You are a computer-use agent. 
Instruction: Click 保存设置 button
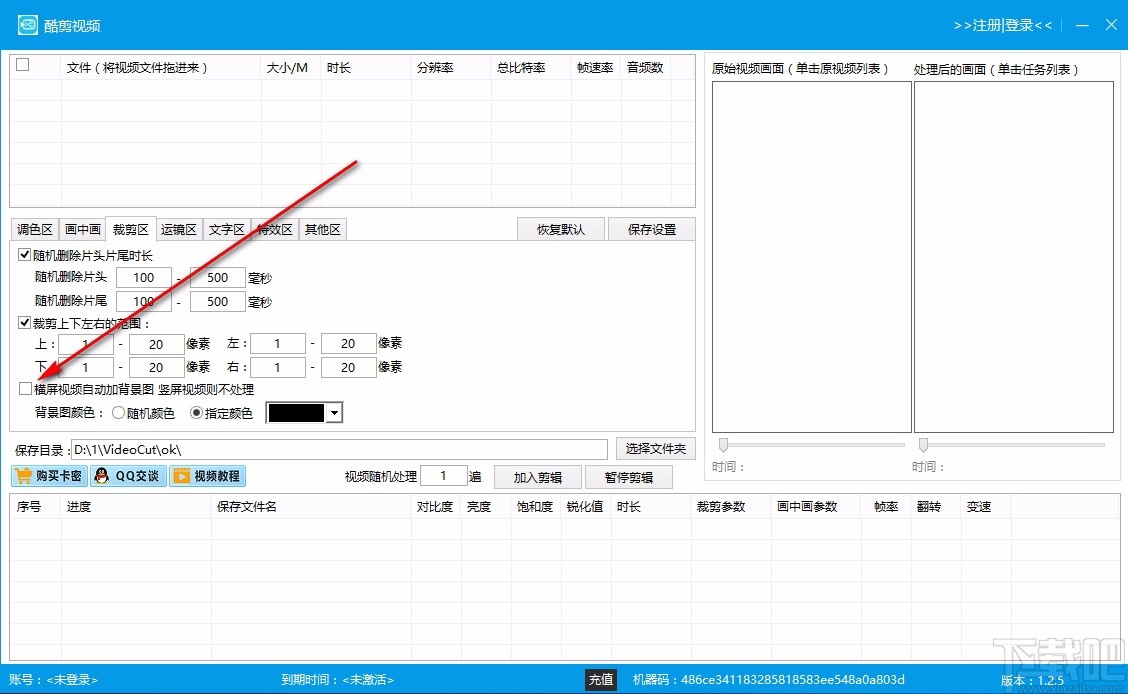tap(652, 229)
